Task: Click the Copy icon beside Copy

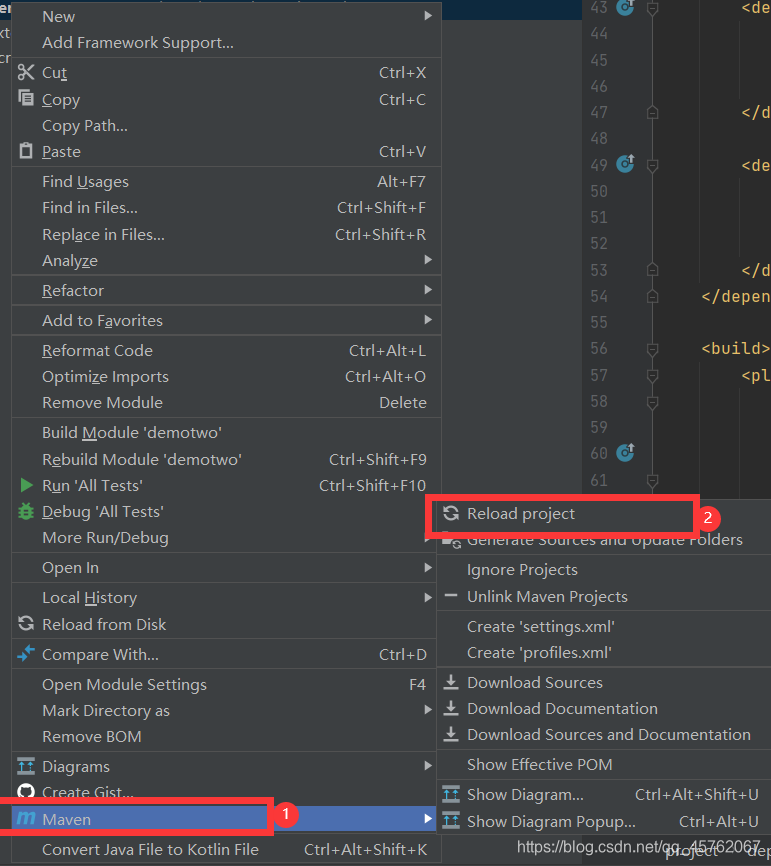Action: point(25,98)
